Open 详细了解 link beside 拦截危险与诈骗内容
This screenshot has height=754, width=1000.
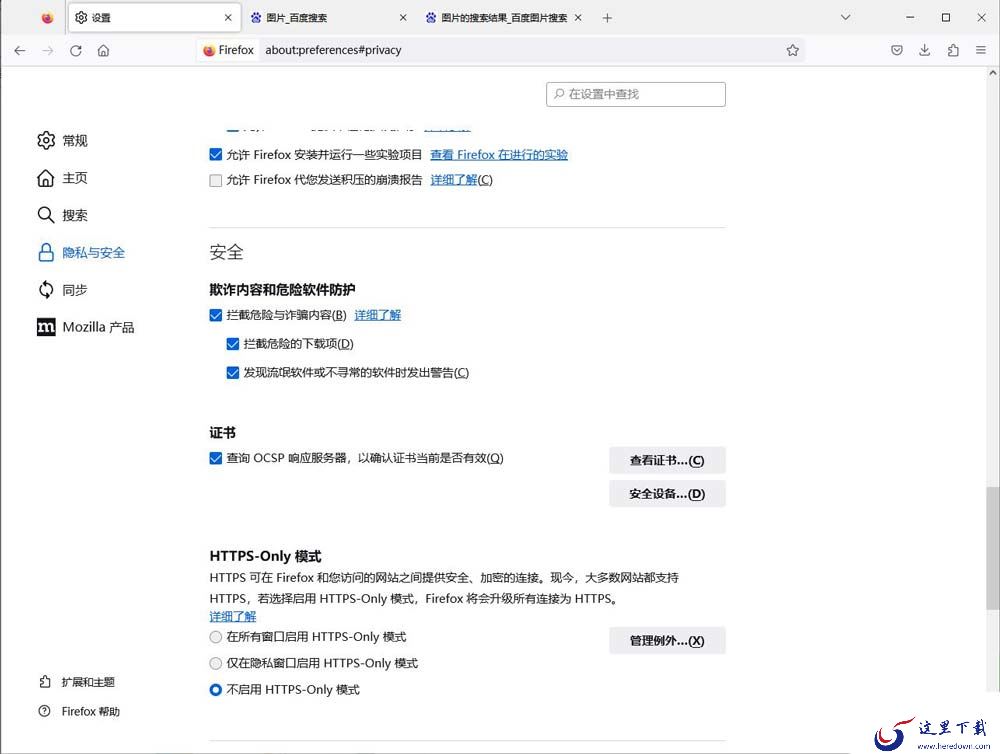378,315
